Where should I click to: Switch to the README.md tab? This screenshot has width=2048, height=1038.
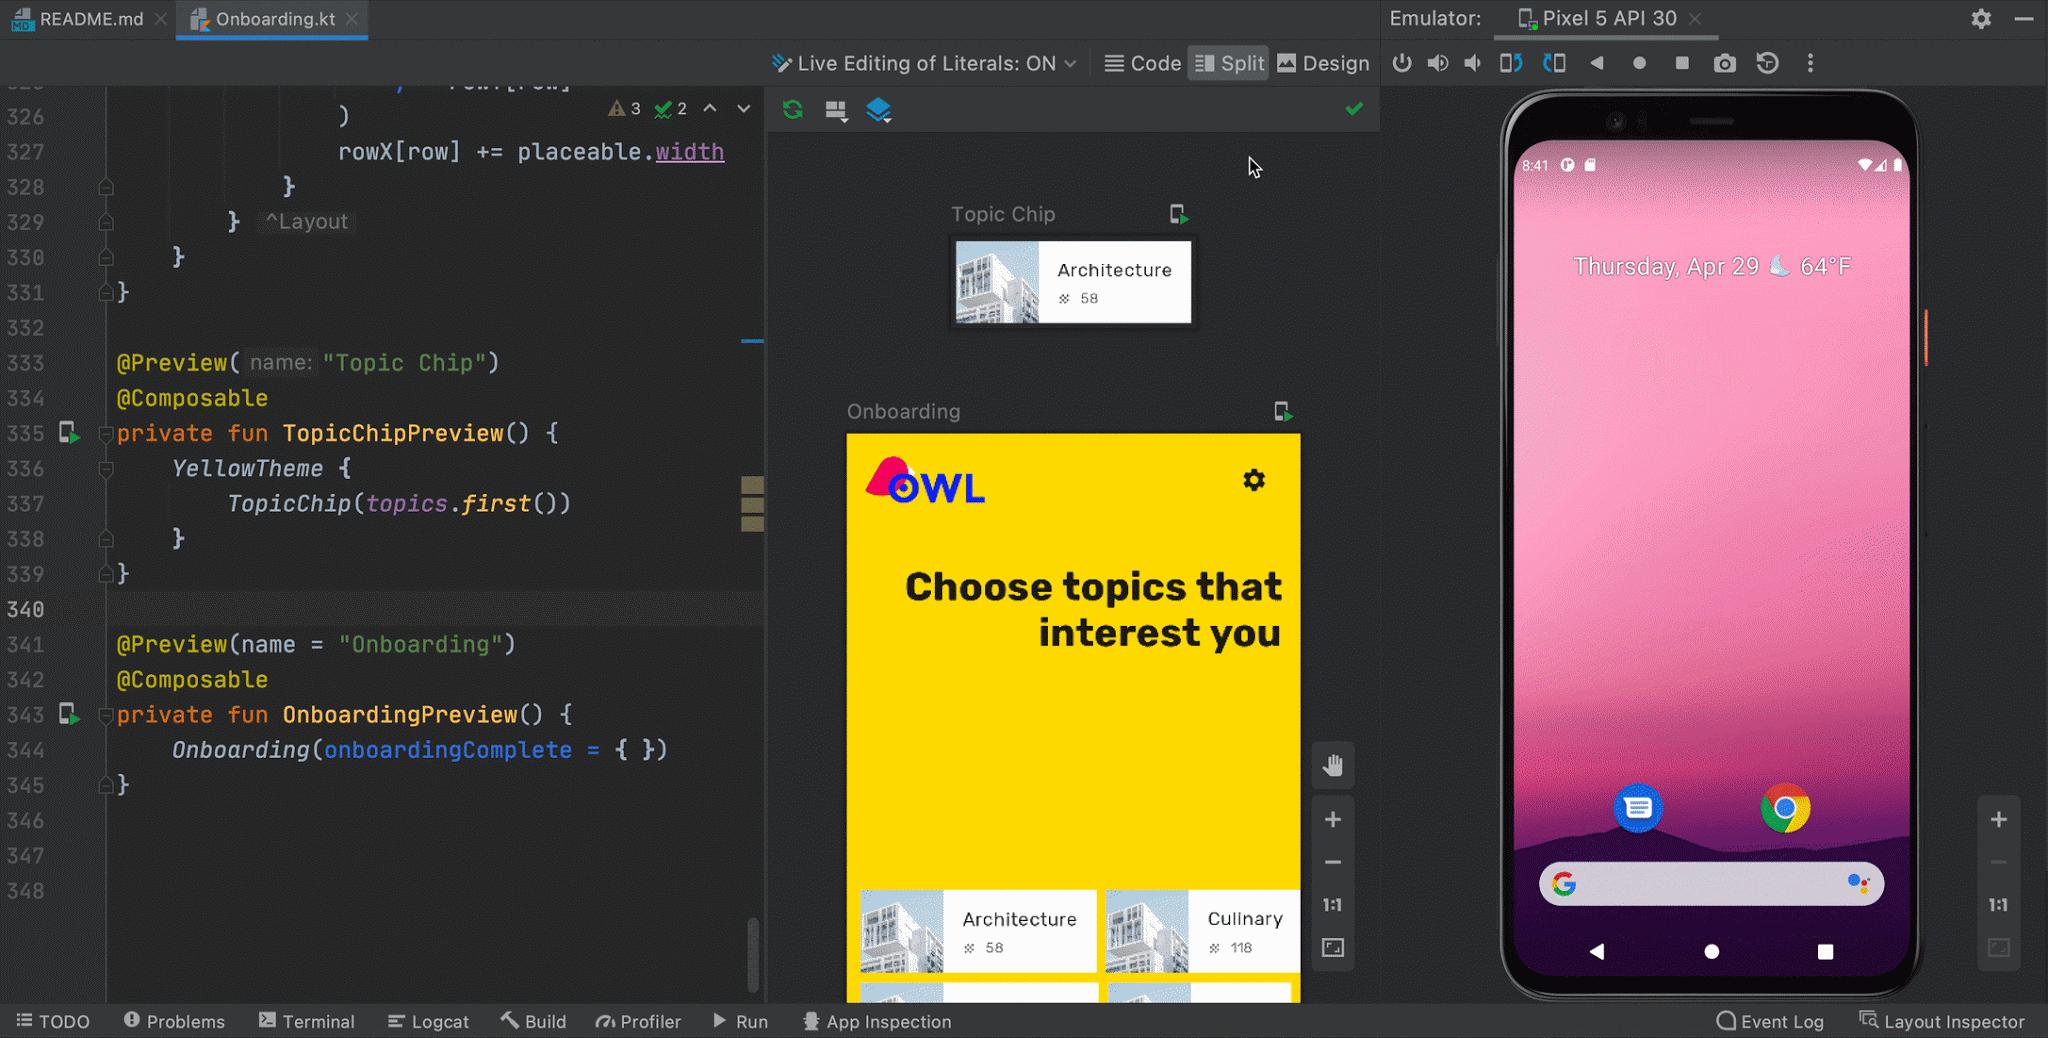(88, 18)
